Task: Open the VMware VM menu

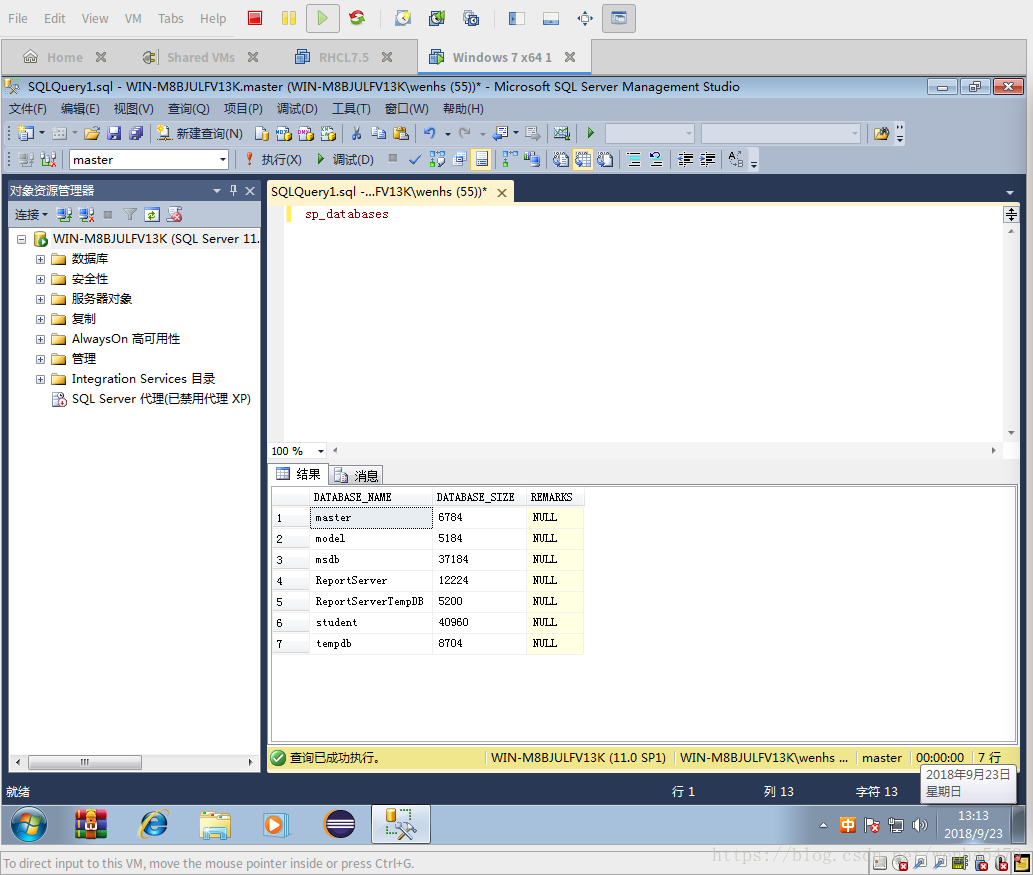Action: click(133, 18)
